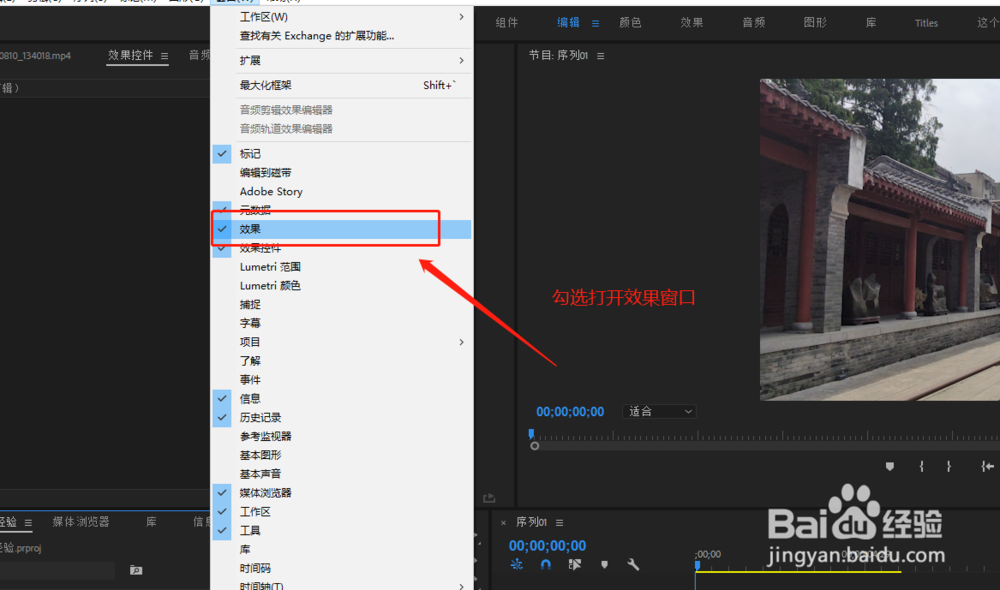This screenshot has width=1000, height=590.
Task: Expand the 时间轴(T) submenu
Action: tap(341, 586)
